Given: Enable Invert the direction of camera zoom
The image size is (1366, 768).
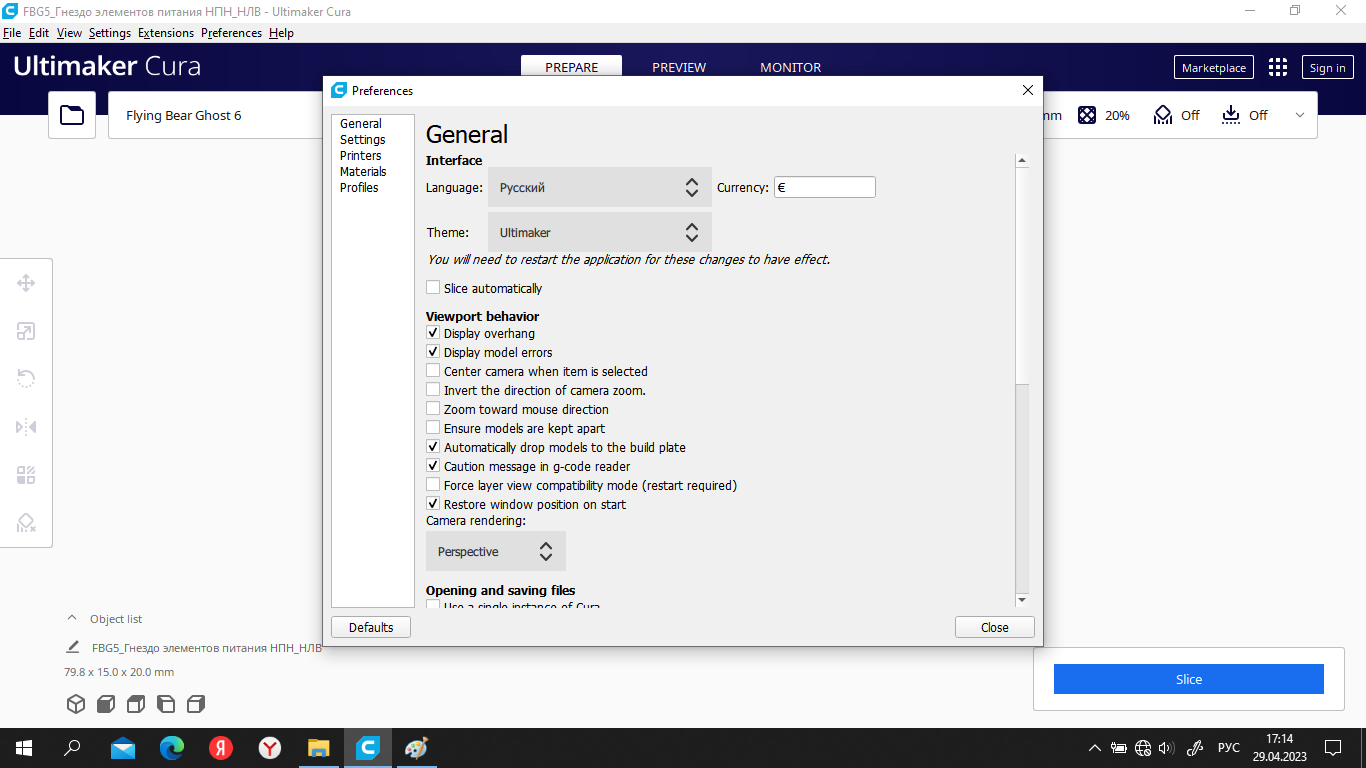Looking at the screenshot, I should (x=433, y=390).
